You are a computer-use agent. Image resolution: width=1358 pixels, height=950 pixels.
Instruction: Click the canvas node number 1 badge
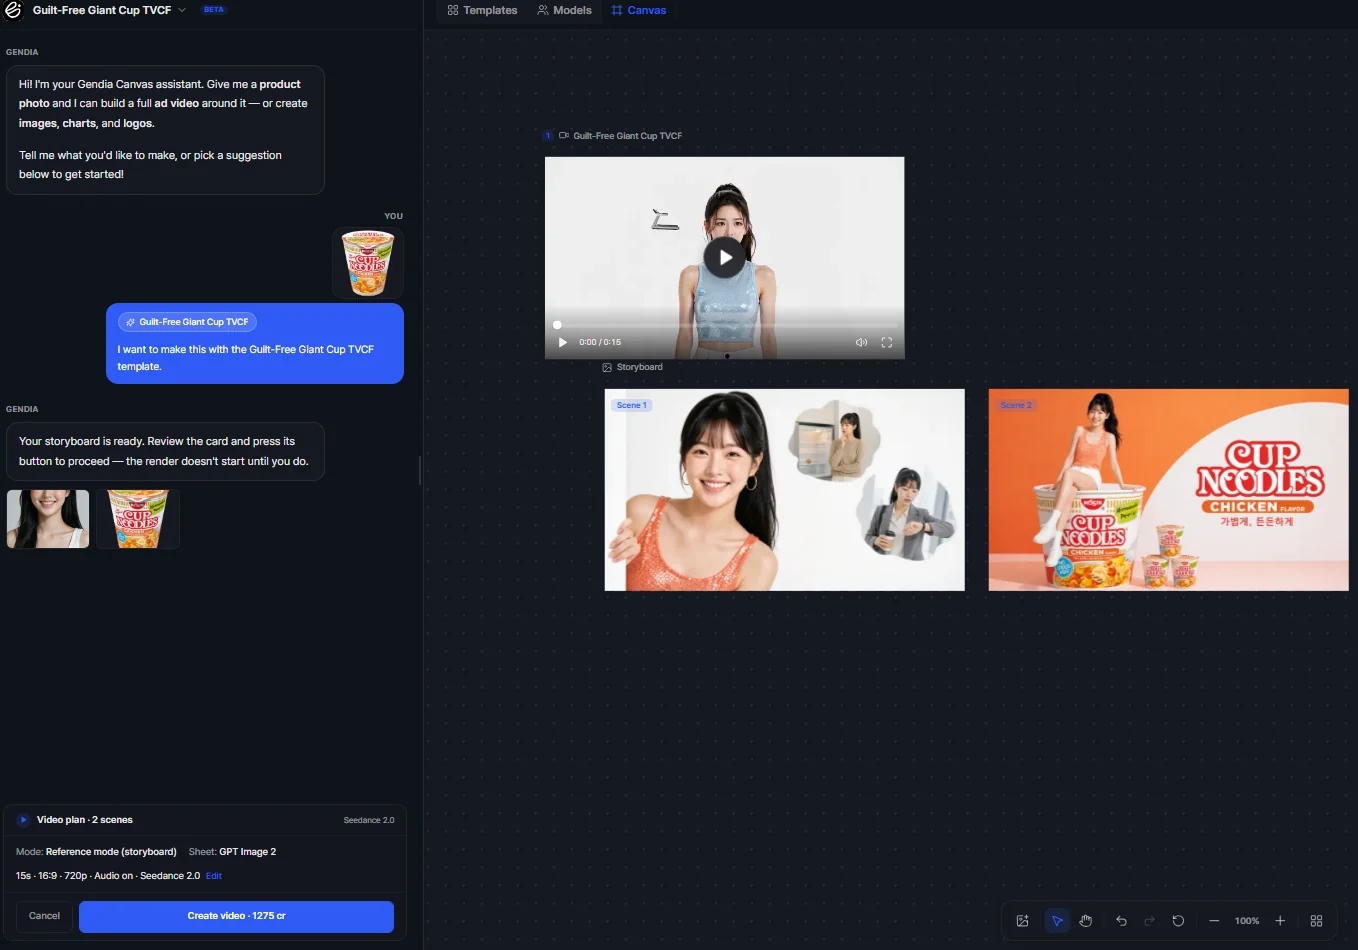tap(548, 135)
